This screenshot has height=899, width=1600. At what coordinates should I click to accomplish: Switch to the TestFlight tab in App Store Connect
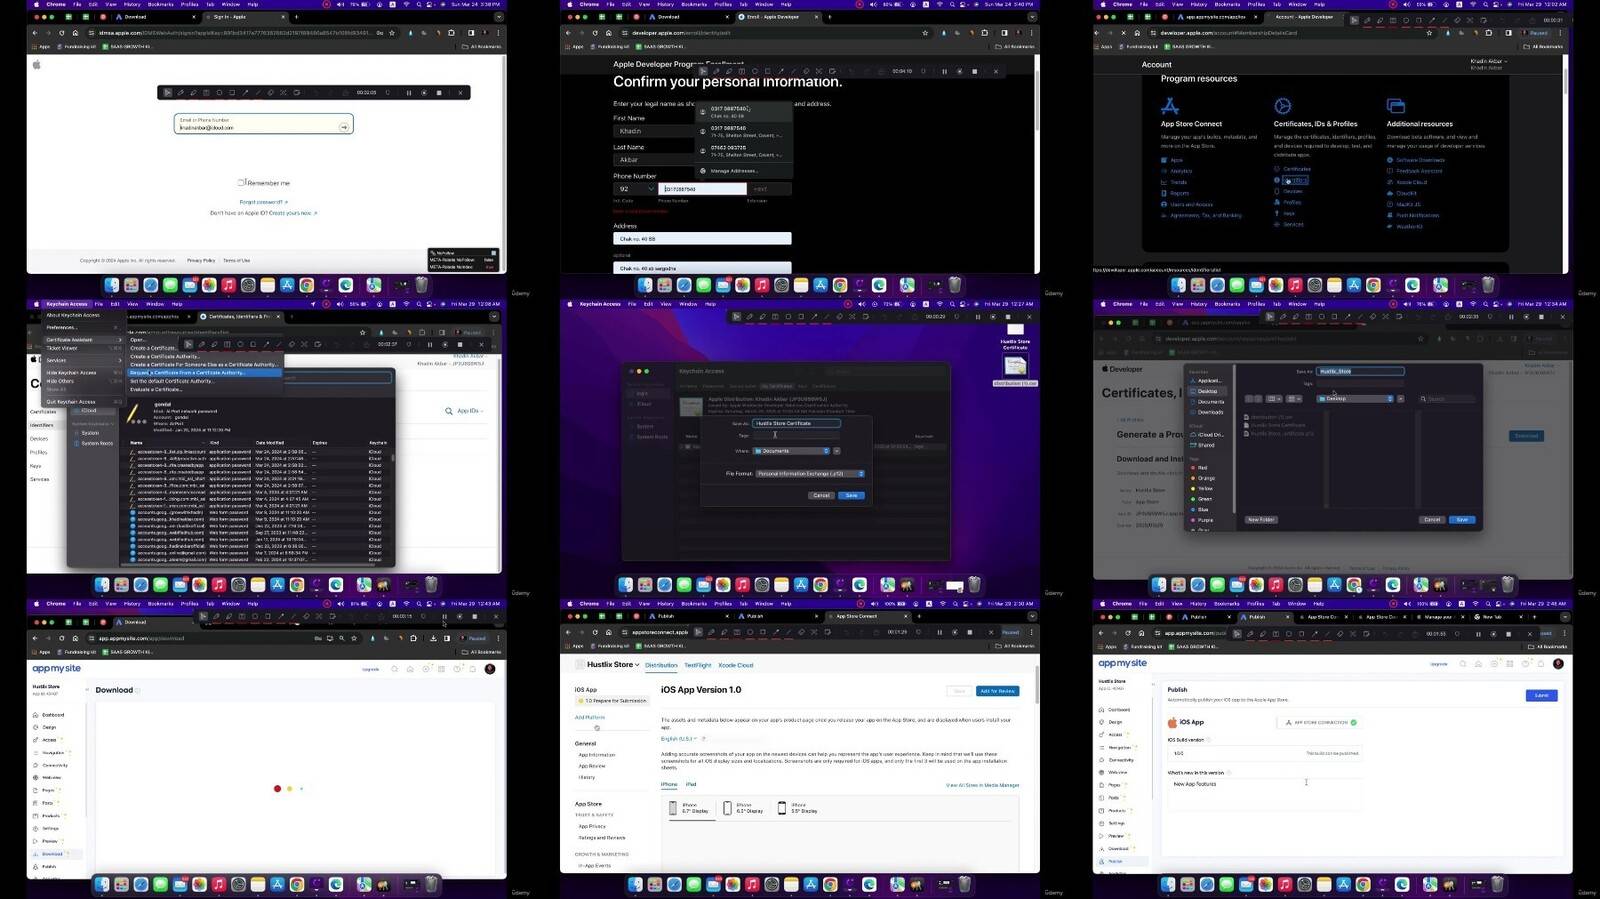coord(698,665)
